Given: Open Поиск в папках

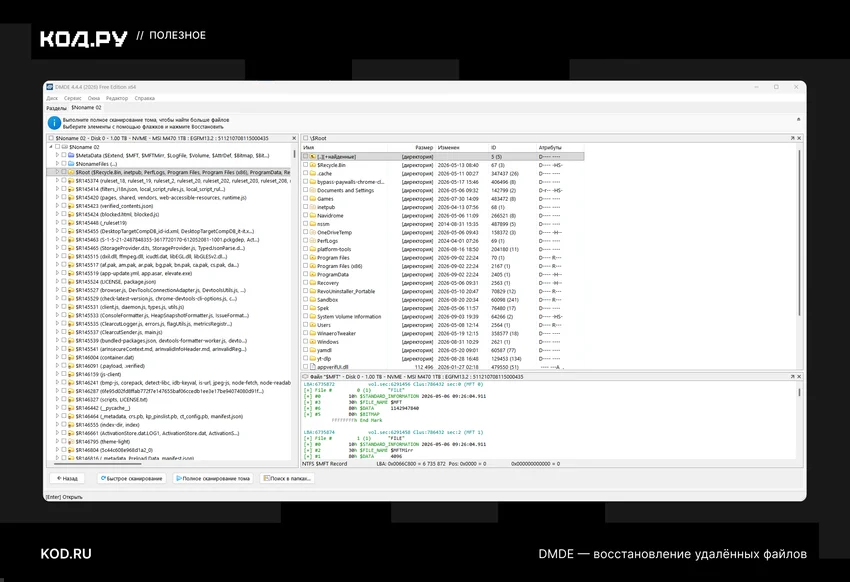Looking at the screenshot, I should pyautogui.click(x=287, y=478).
